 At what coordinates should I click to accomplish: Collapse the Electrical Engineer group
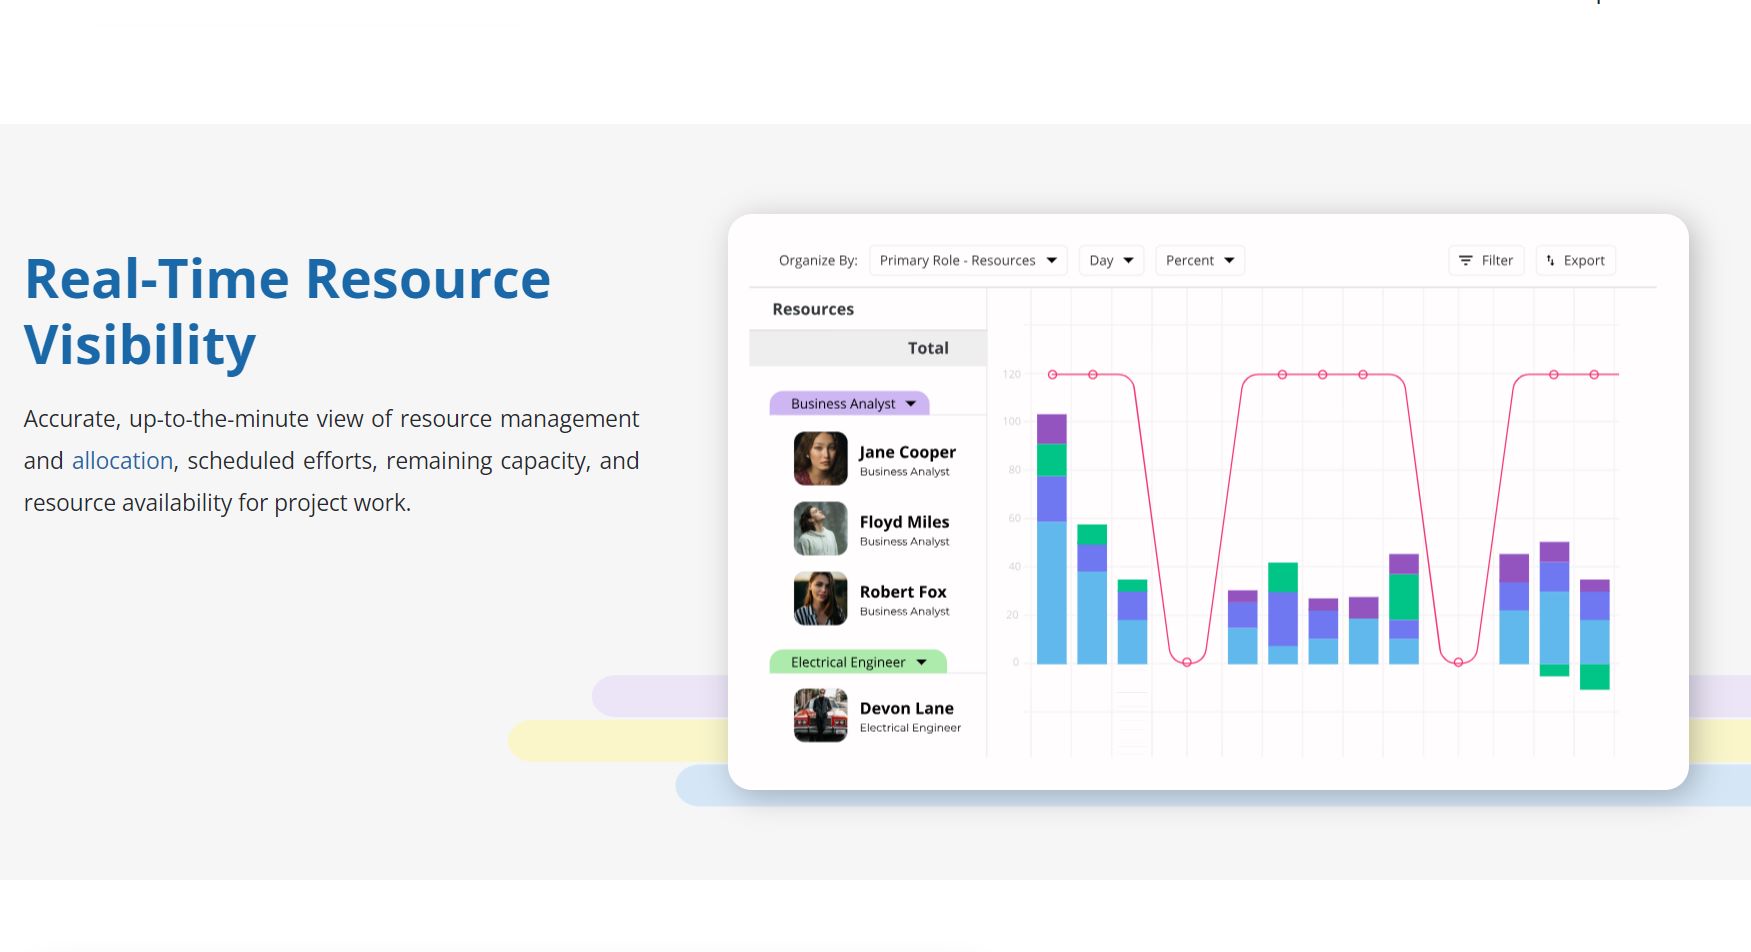coord(921,661)
